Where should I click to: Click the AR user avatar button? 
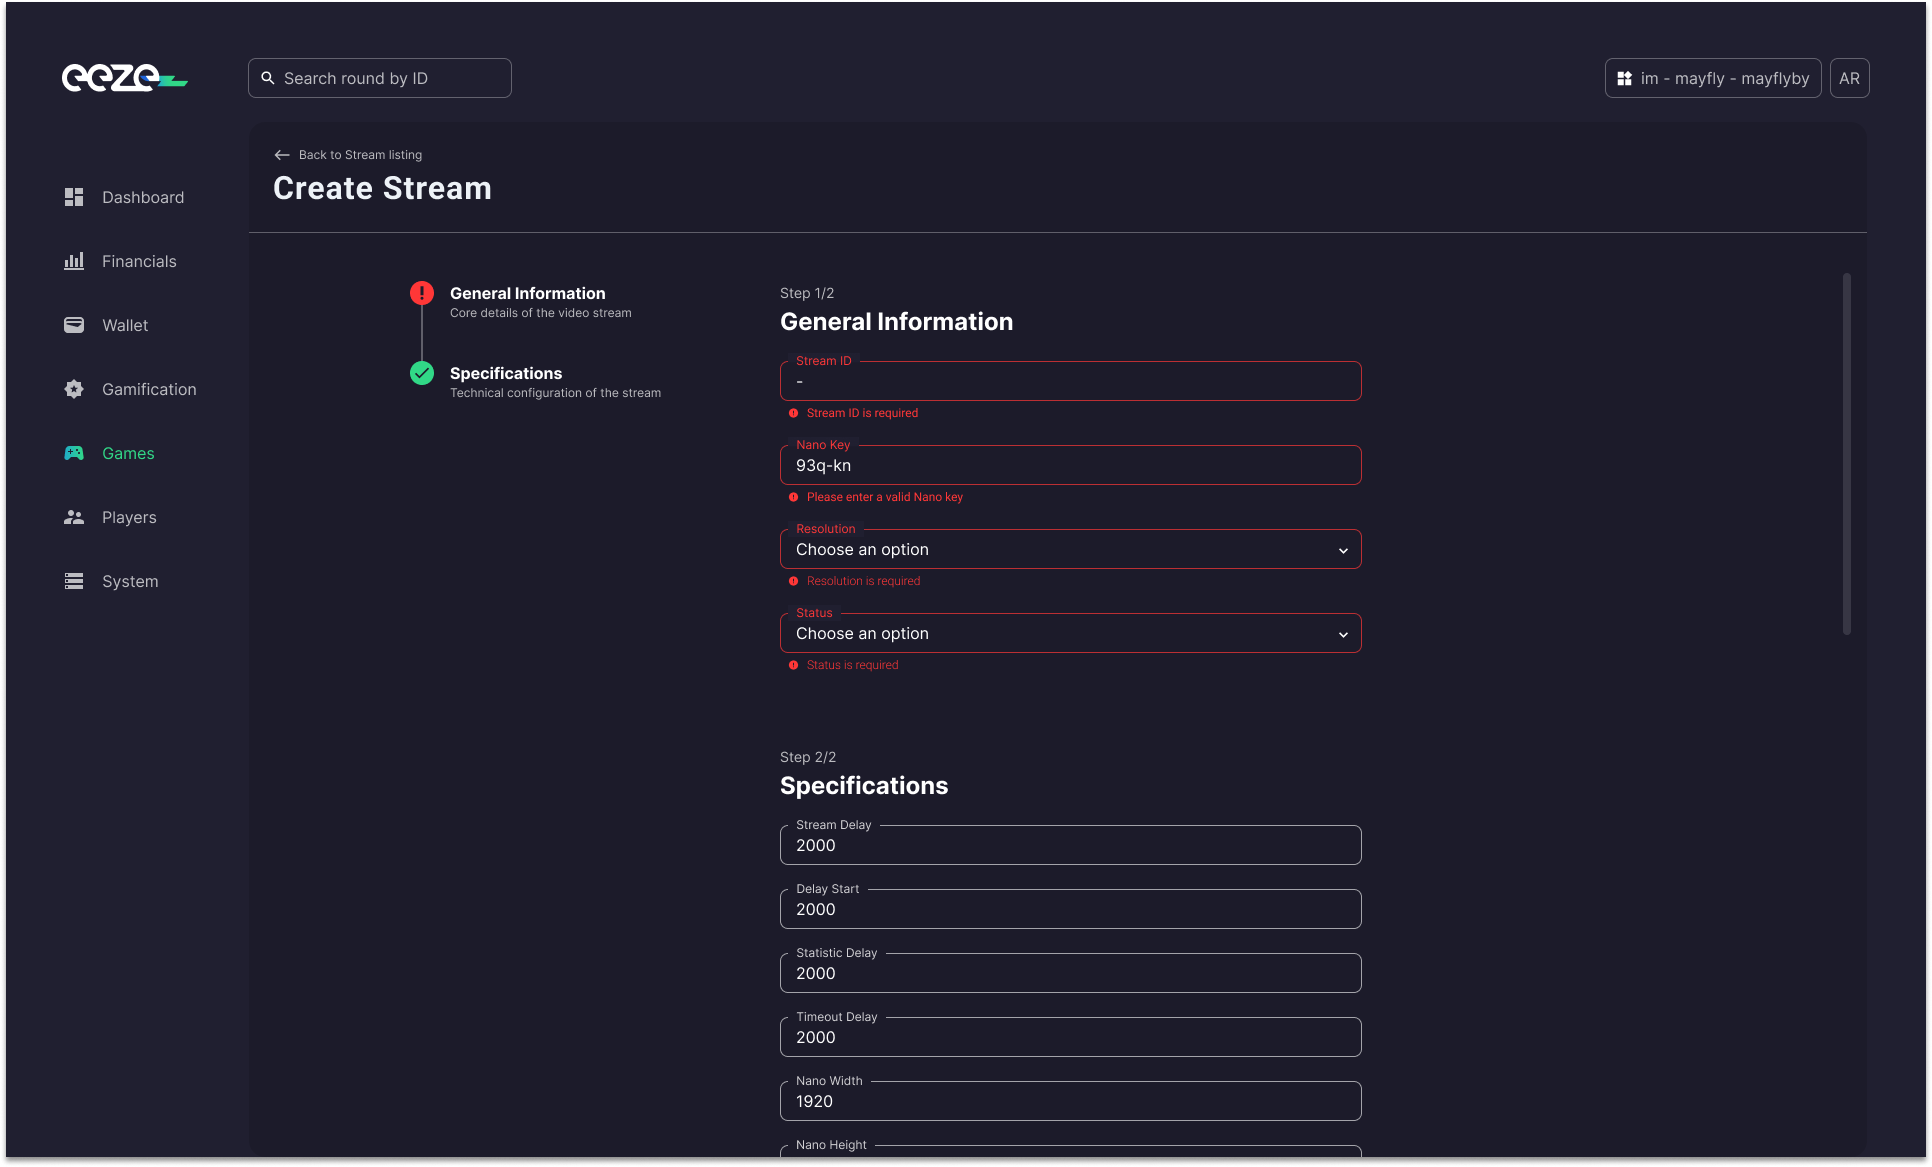[1849, 78]
